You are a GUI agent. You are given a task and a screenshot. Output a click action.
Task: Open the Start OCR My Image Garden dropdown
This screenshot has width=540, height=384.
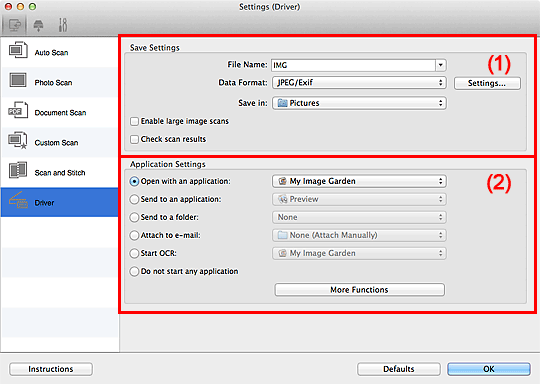359,253
